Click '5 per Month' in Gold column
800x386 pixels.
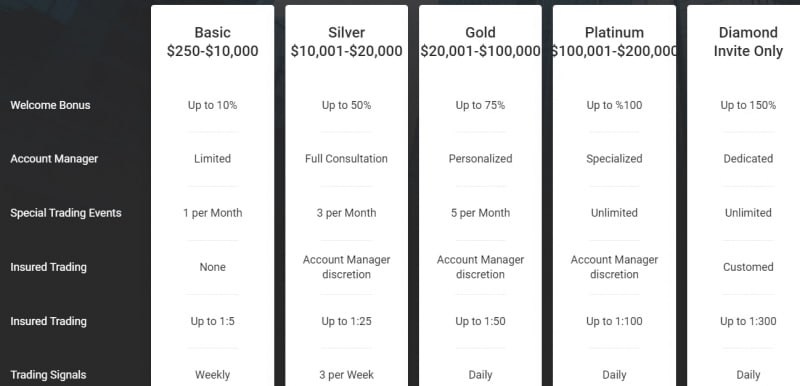pos(480,213)
